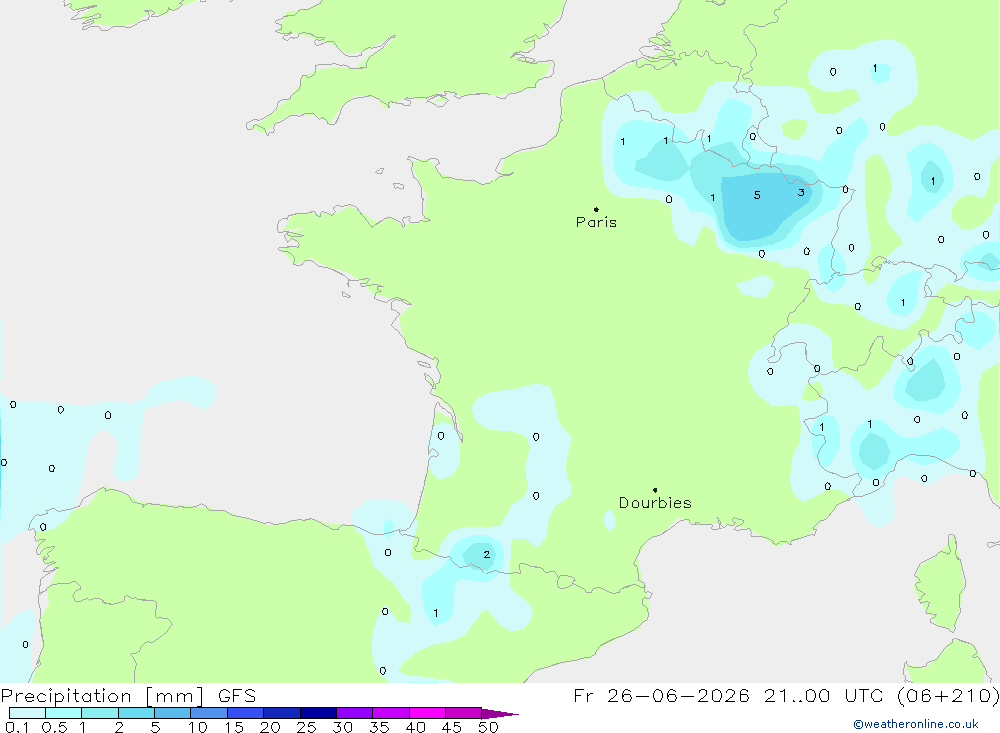Click the 'Precipitation [mm]' title text

pyautogui.click(x=102, y=696)
